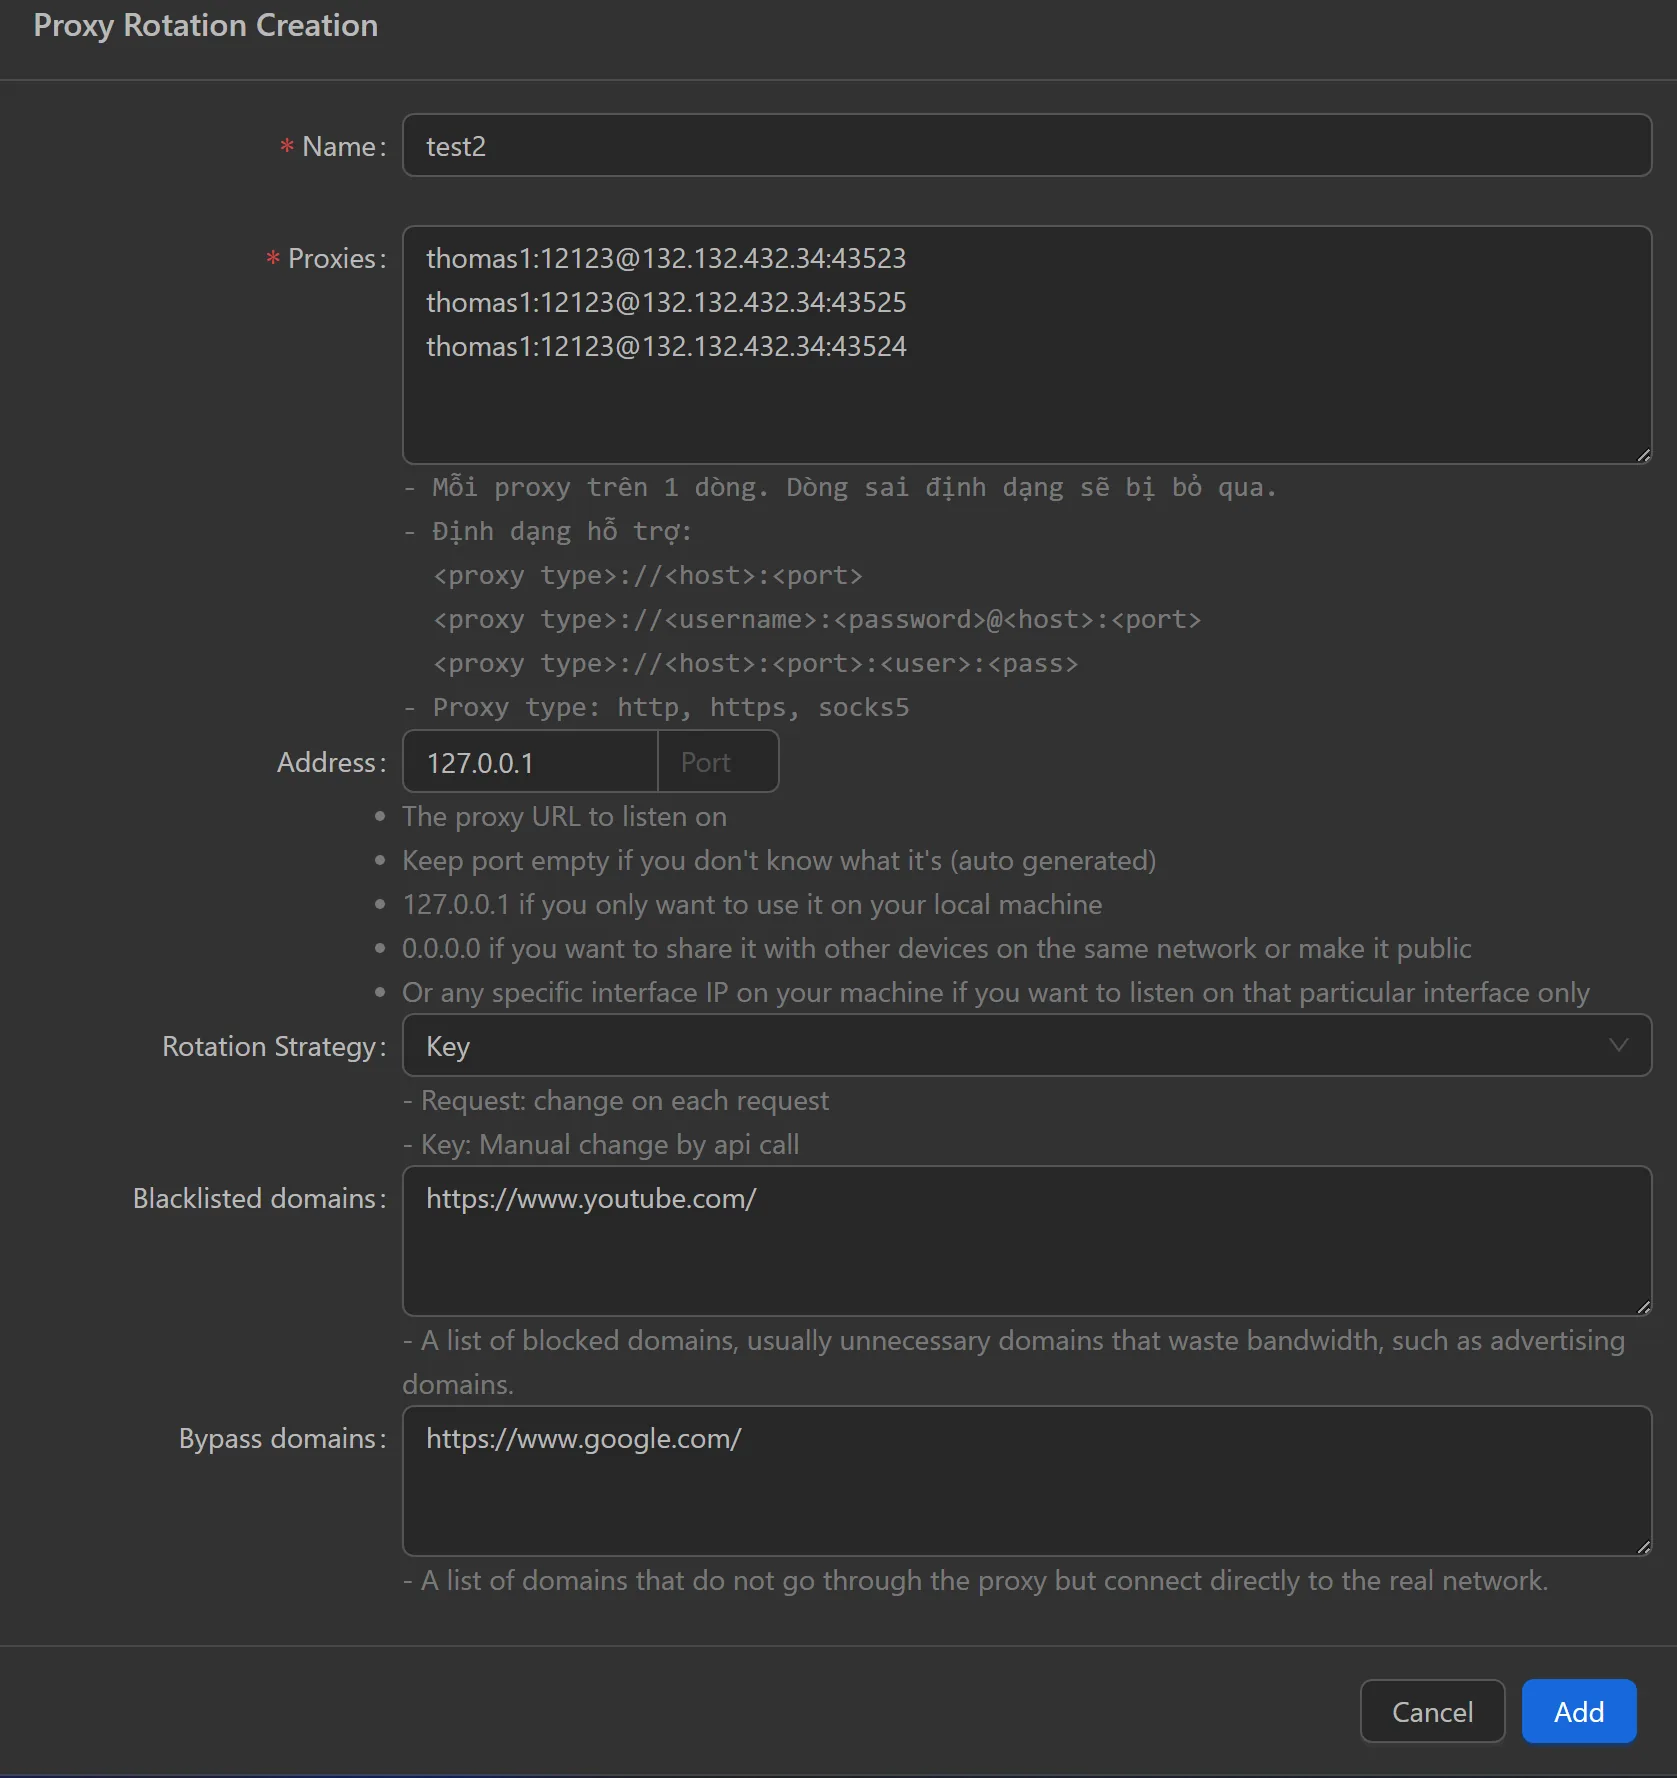The height and width of the screenshot is (1778, 1677).
Task: Select the proxy line ending in 43525
Action: tap(665, 303)
